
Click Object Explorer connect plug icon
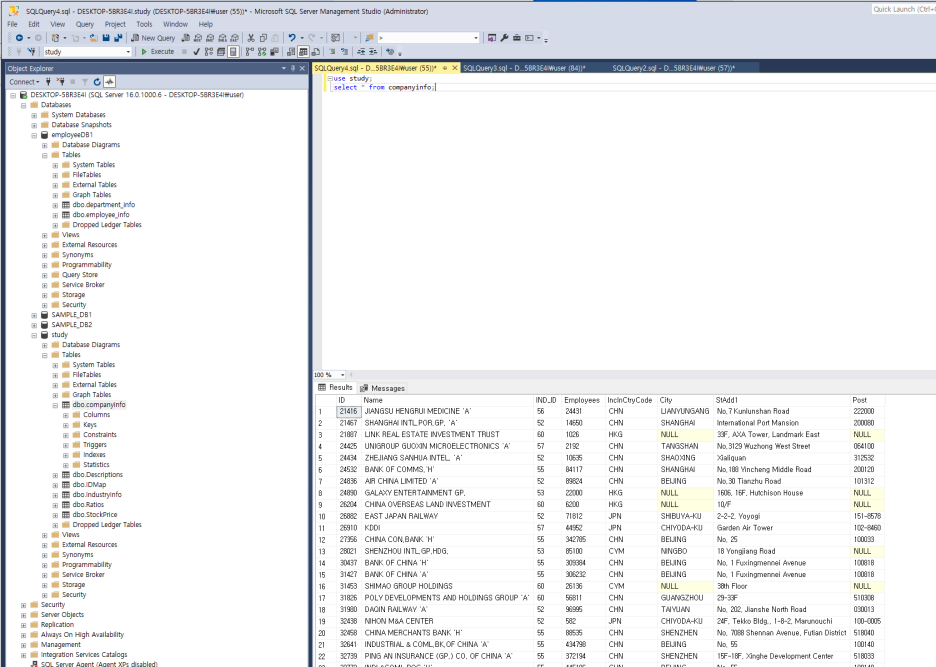click(48, 82)
